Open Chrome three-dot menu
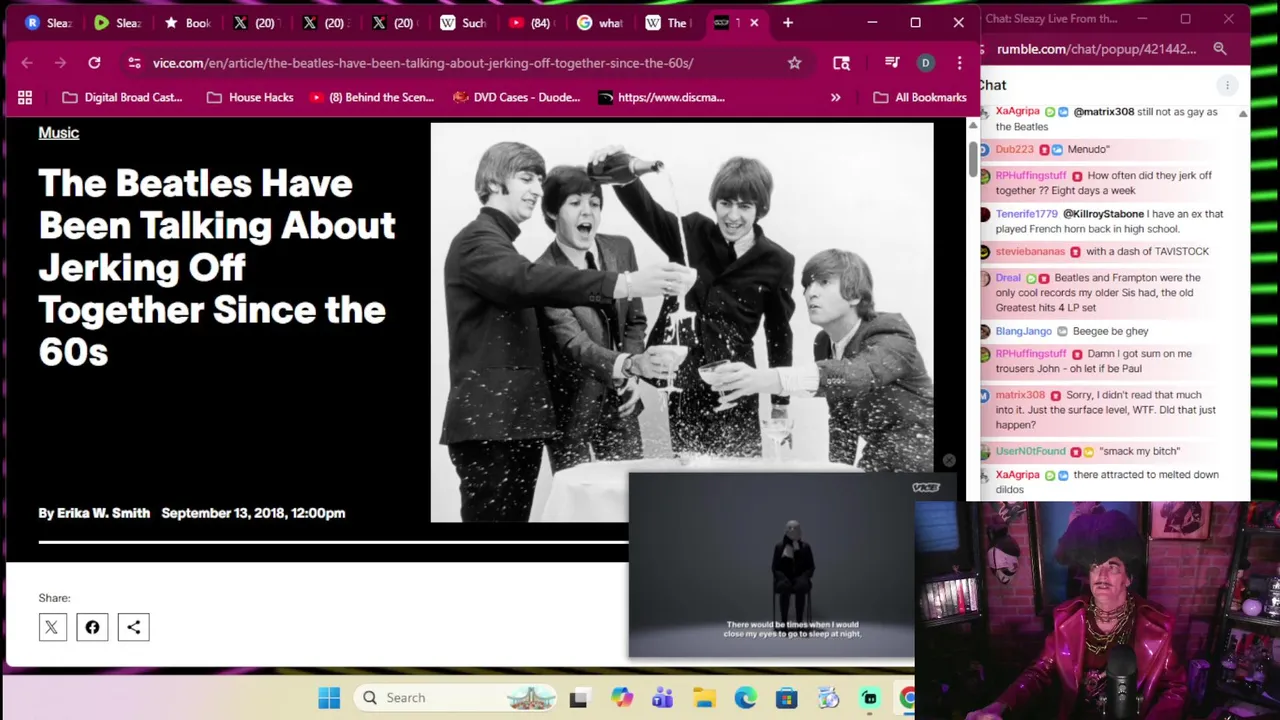This screenshot has width=1280, height=720. (x=959, y=63)
